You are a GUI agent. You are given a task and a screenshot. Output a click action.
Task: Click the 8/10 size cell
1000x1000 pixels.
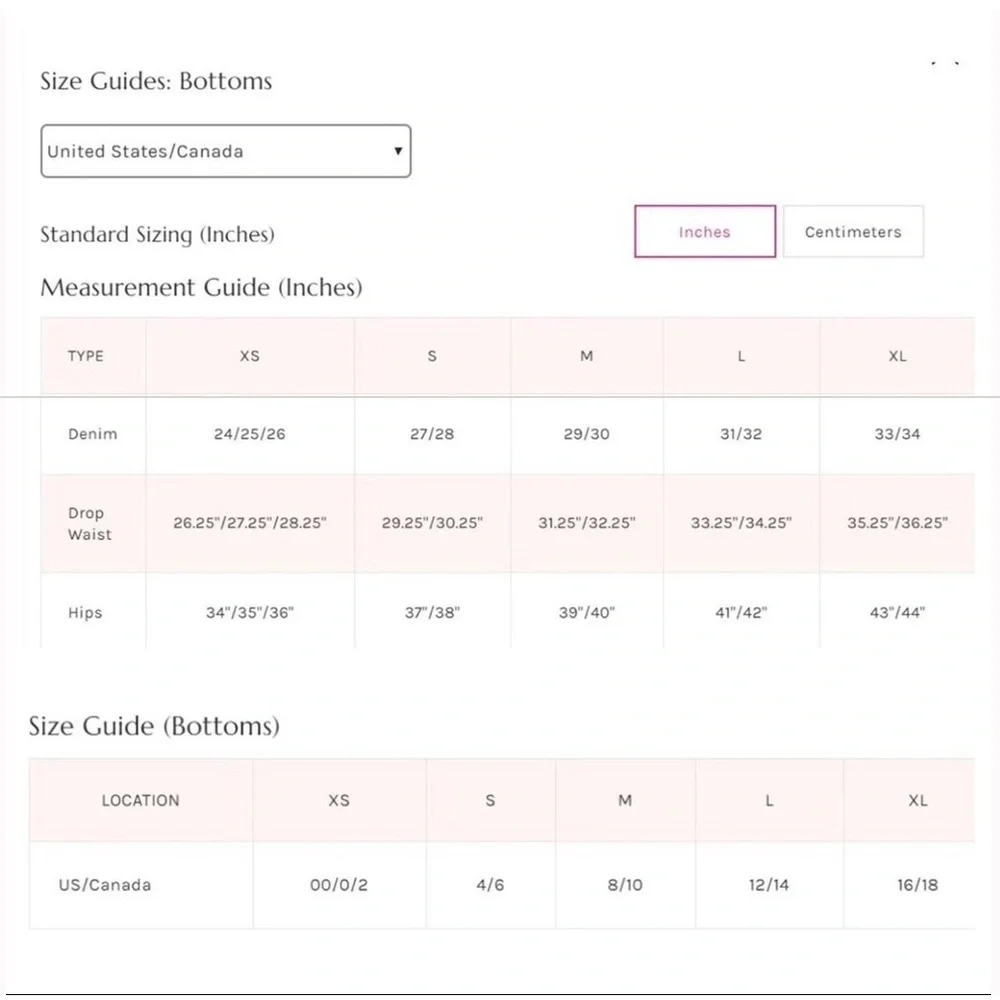click(625, 885)
